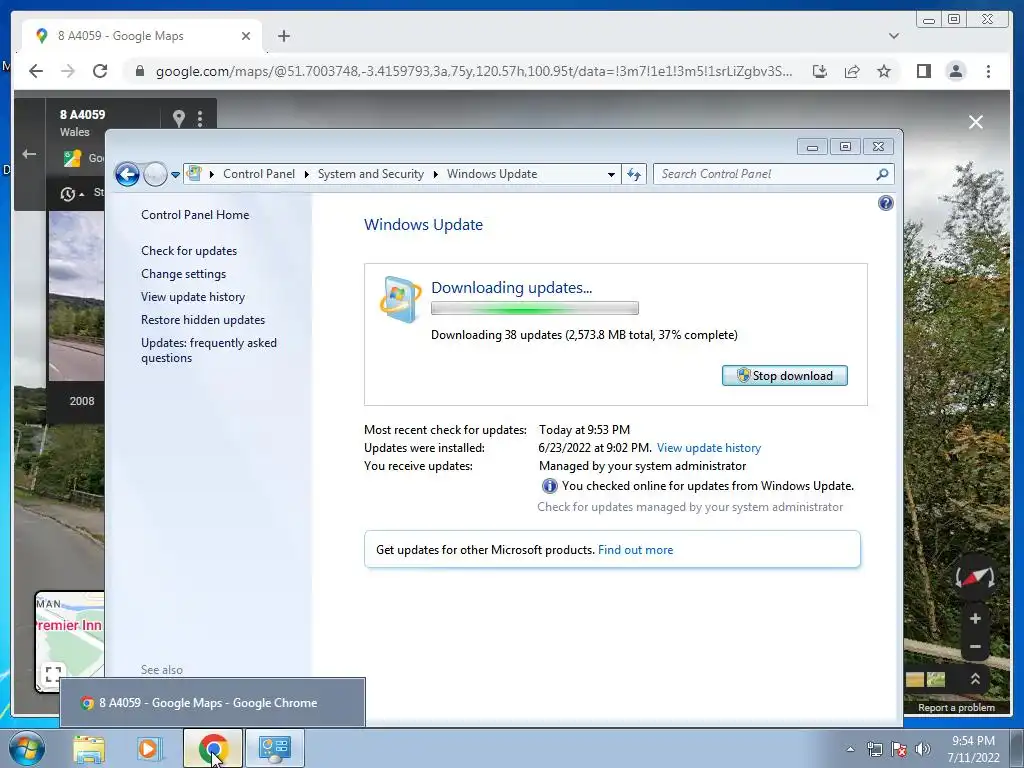
Task: Click Check for updates managed by administrator
Action: 690,507
